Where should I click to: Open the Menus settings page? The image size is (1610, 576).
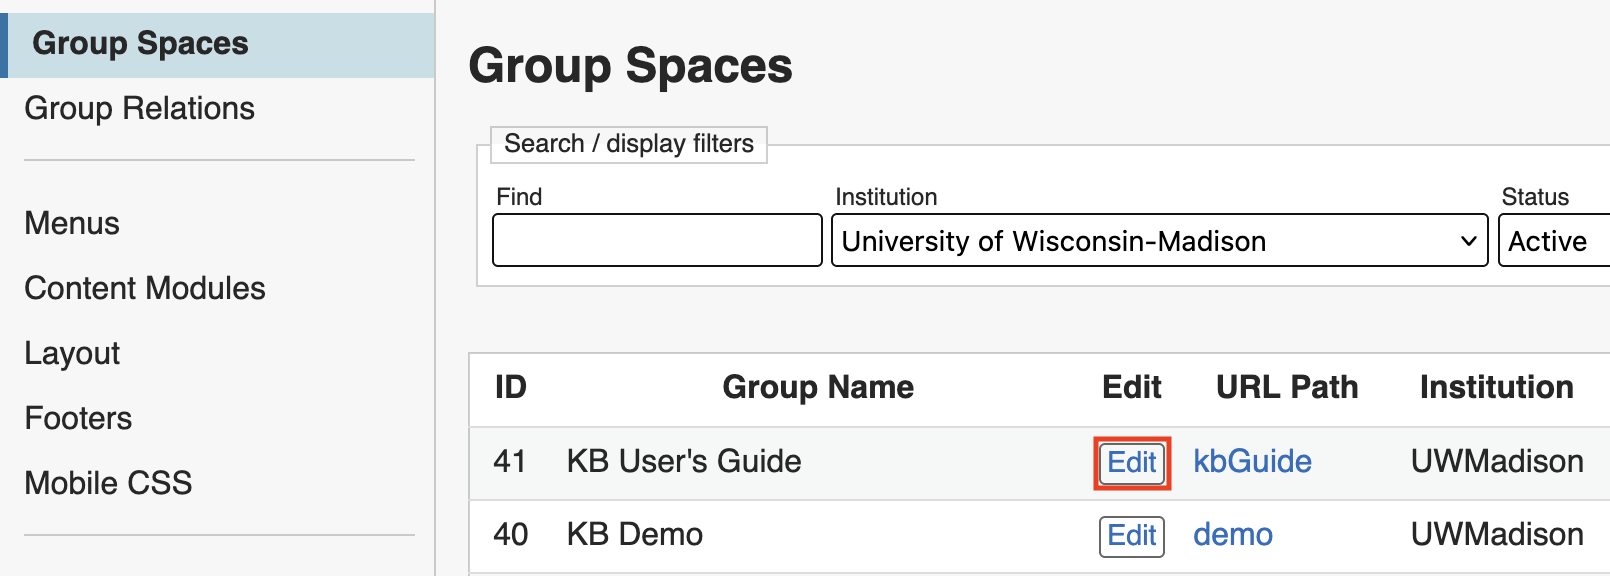coord(72,223)
